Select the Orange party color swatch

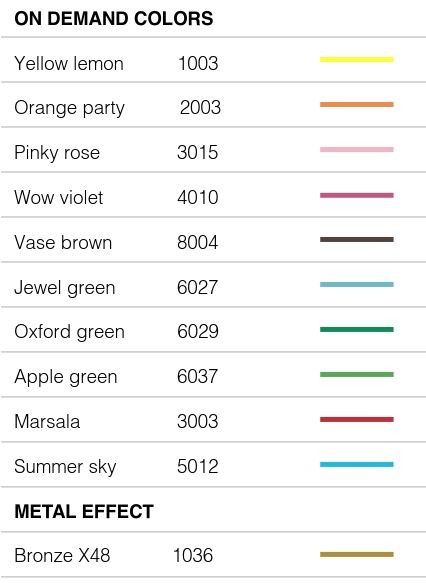(x=356, y=104)
